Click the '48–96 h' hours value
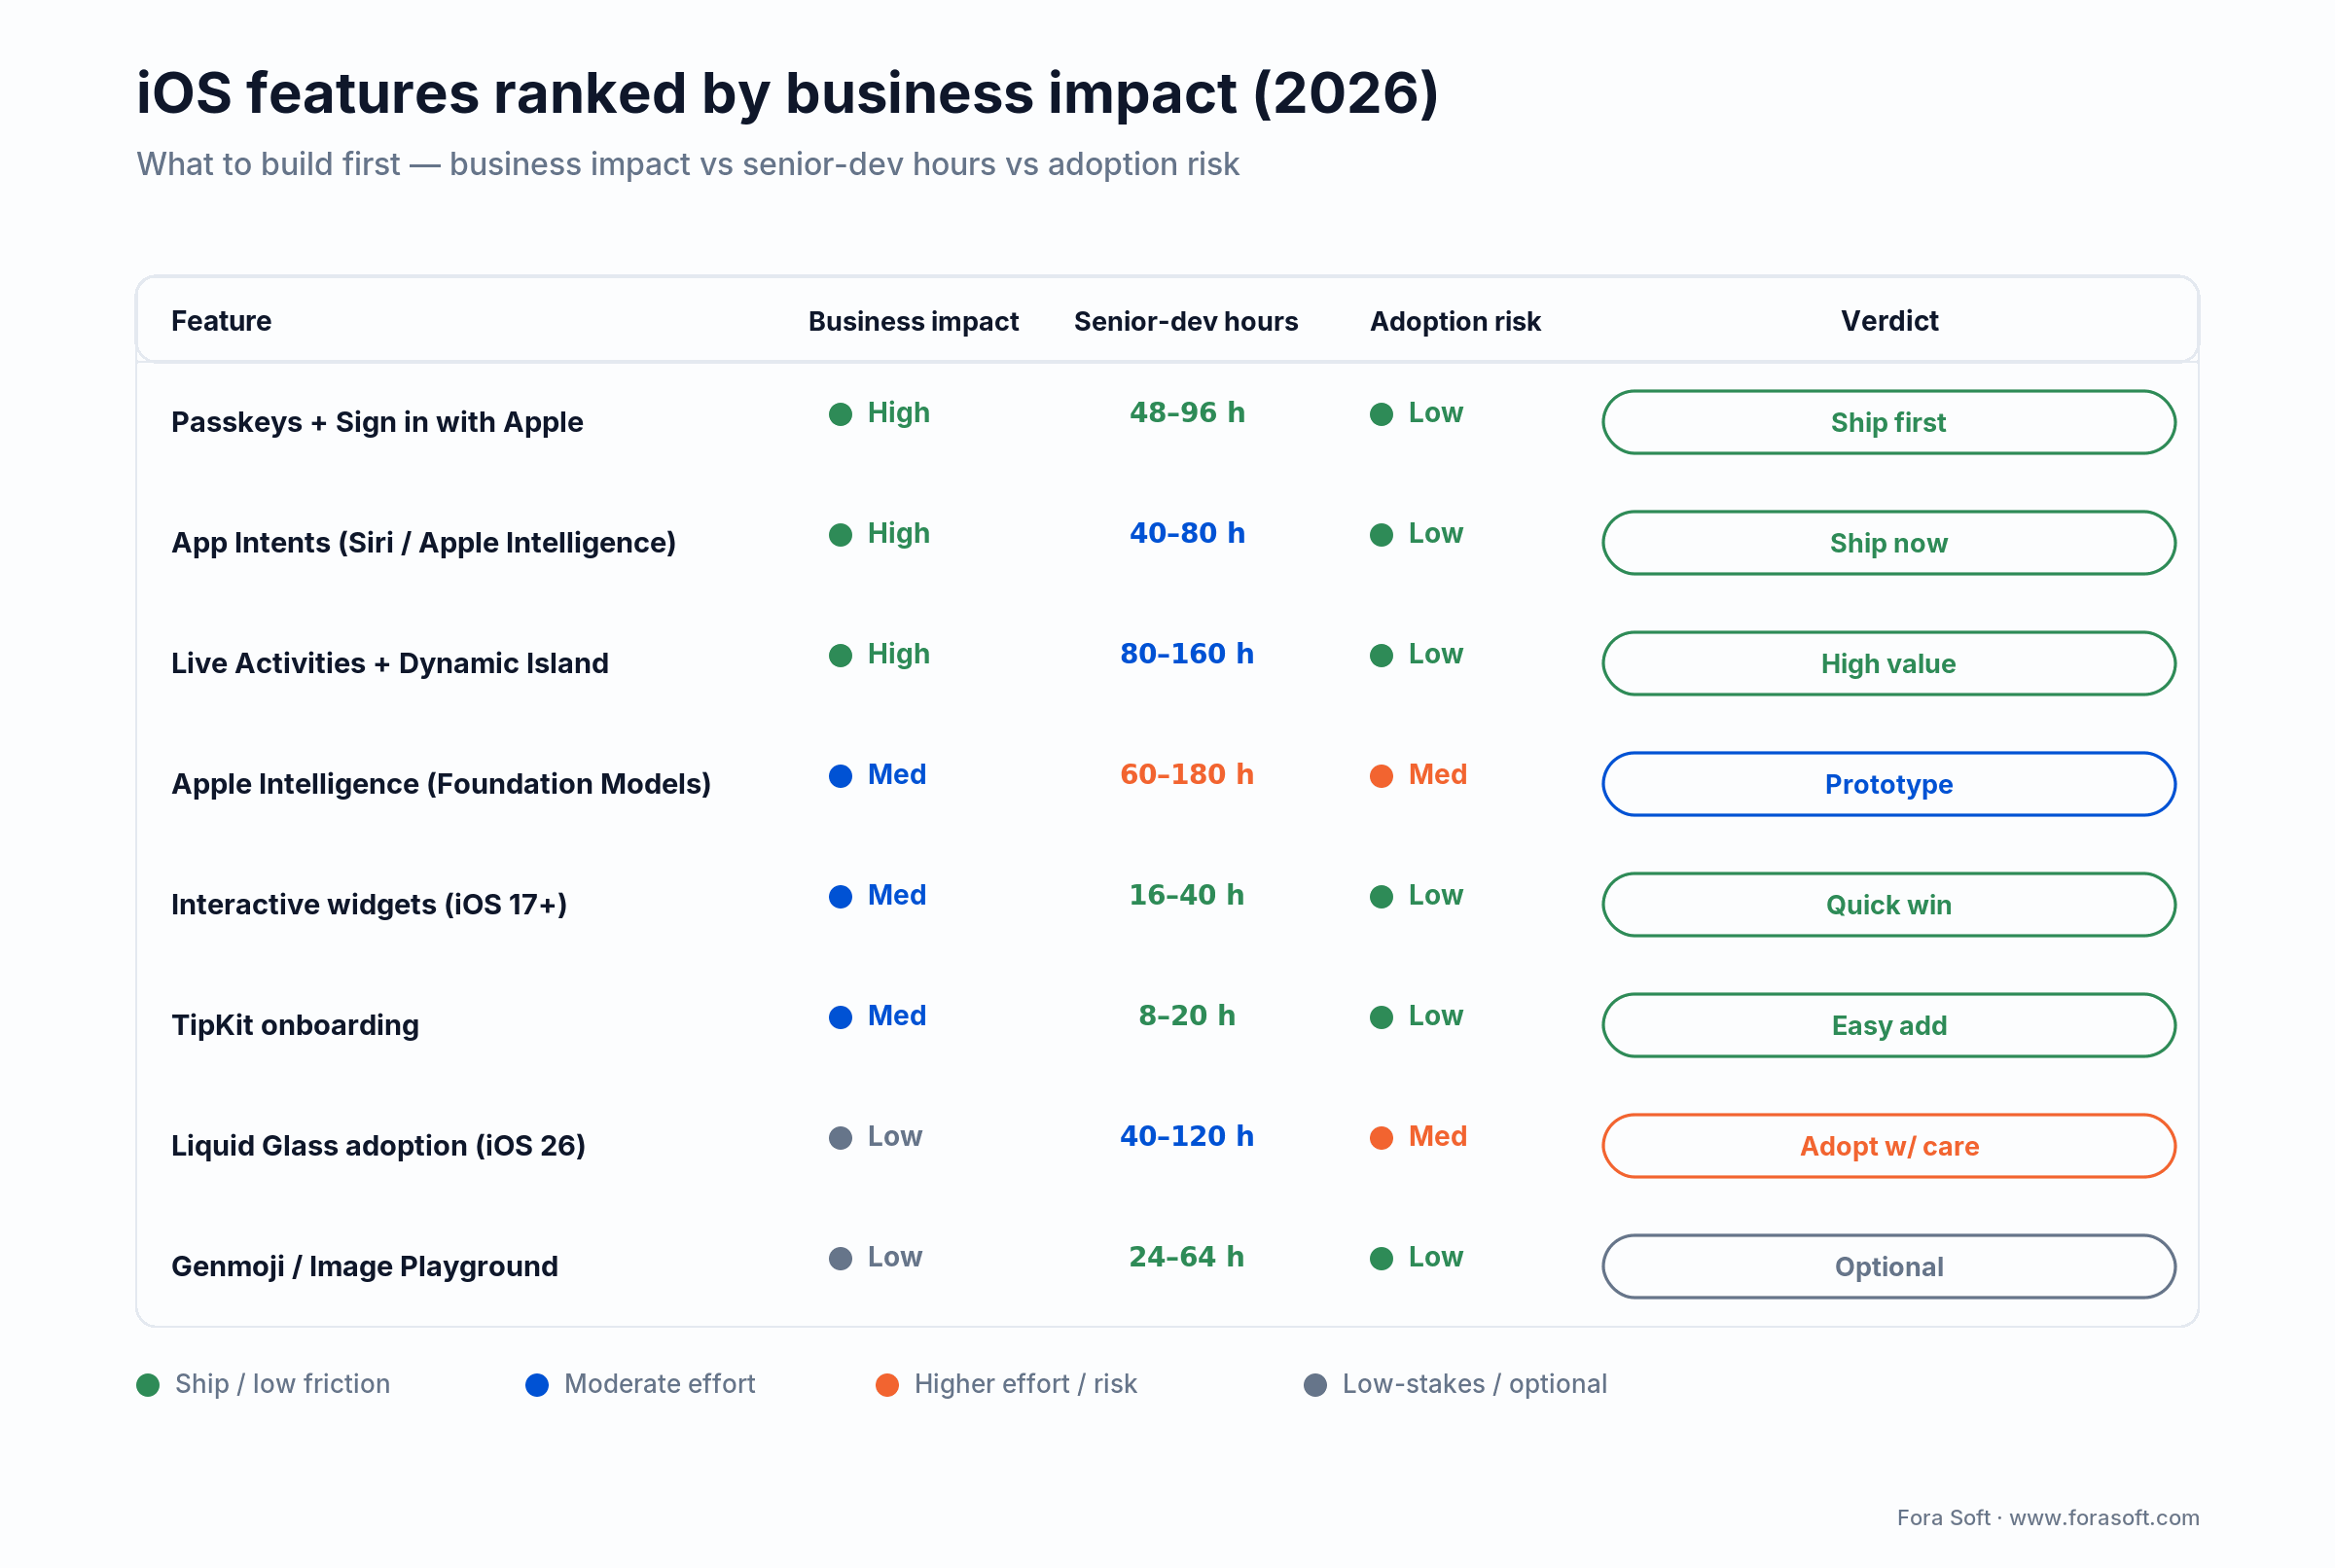This screenshot has width=2335, height=1568. pyautogui.click(x=1187, y=413)
